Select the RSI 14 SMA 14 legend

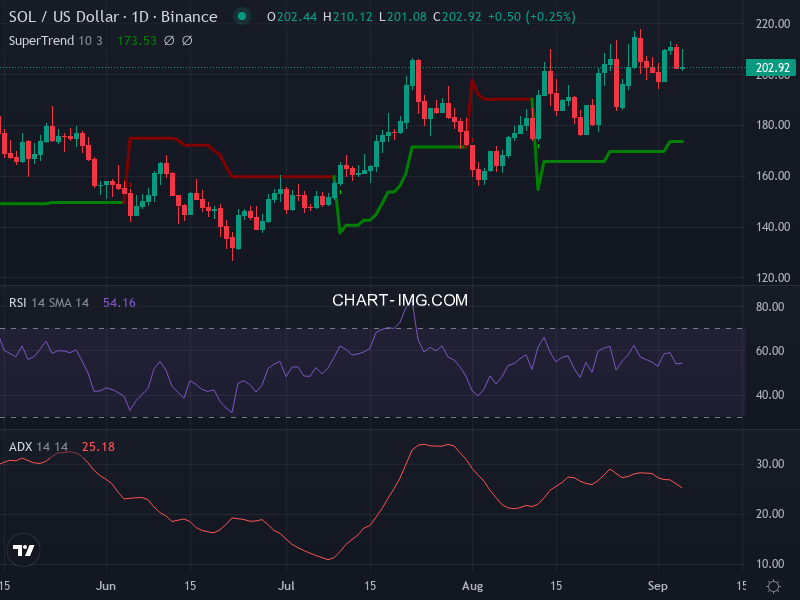[x=49, y=302]
